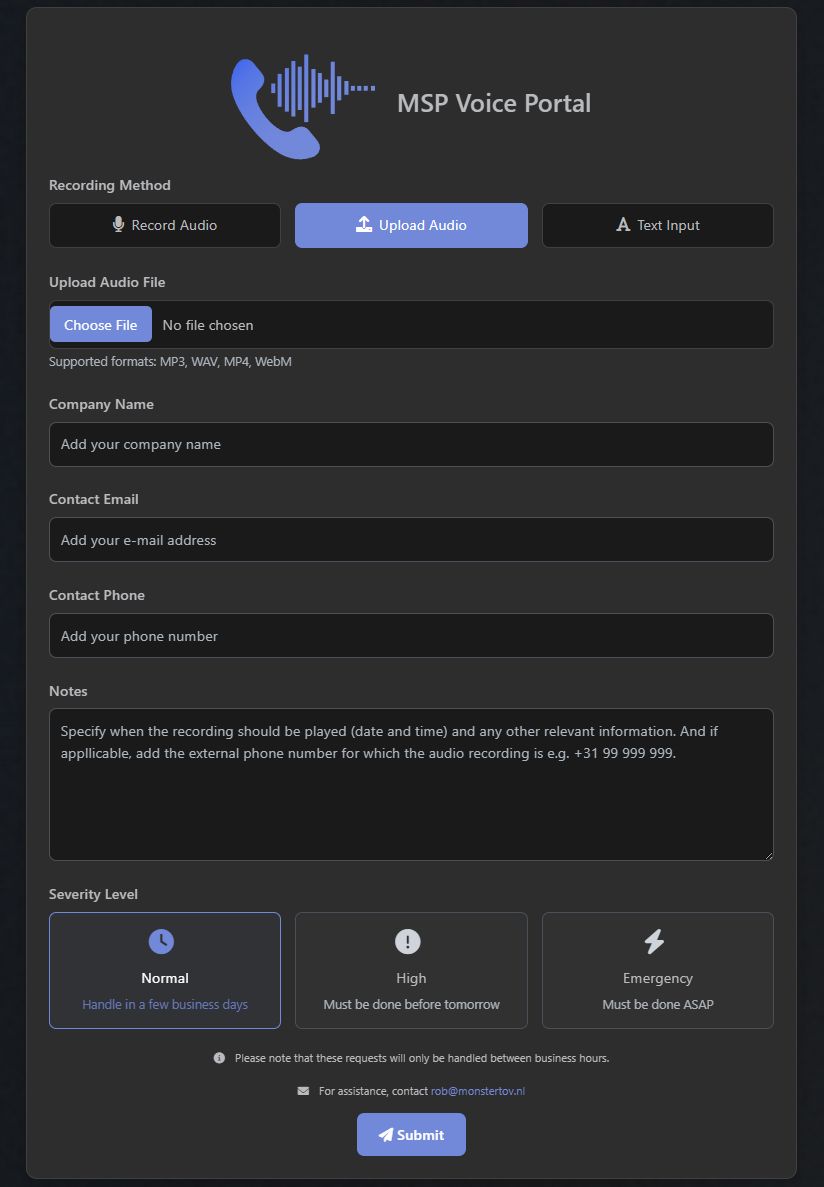The image size is (824, 1187).
Task: Click the clock icon above Normal severity
Action: [x=164, y=940]
